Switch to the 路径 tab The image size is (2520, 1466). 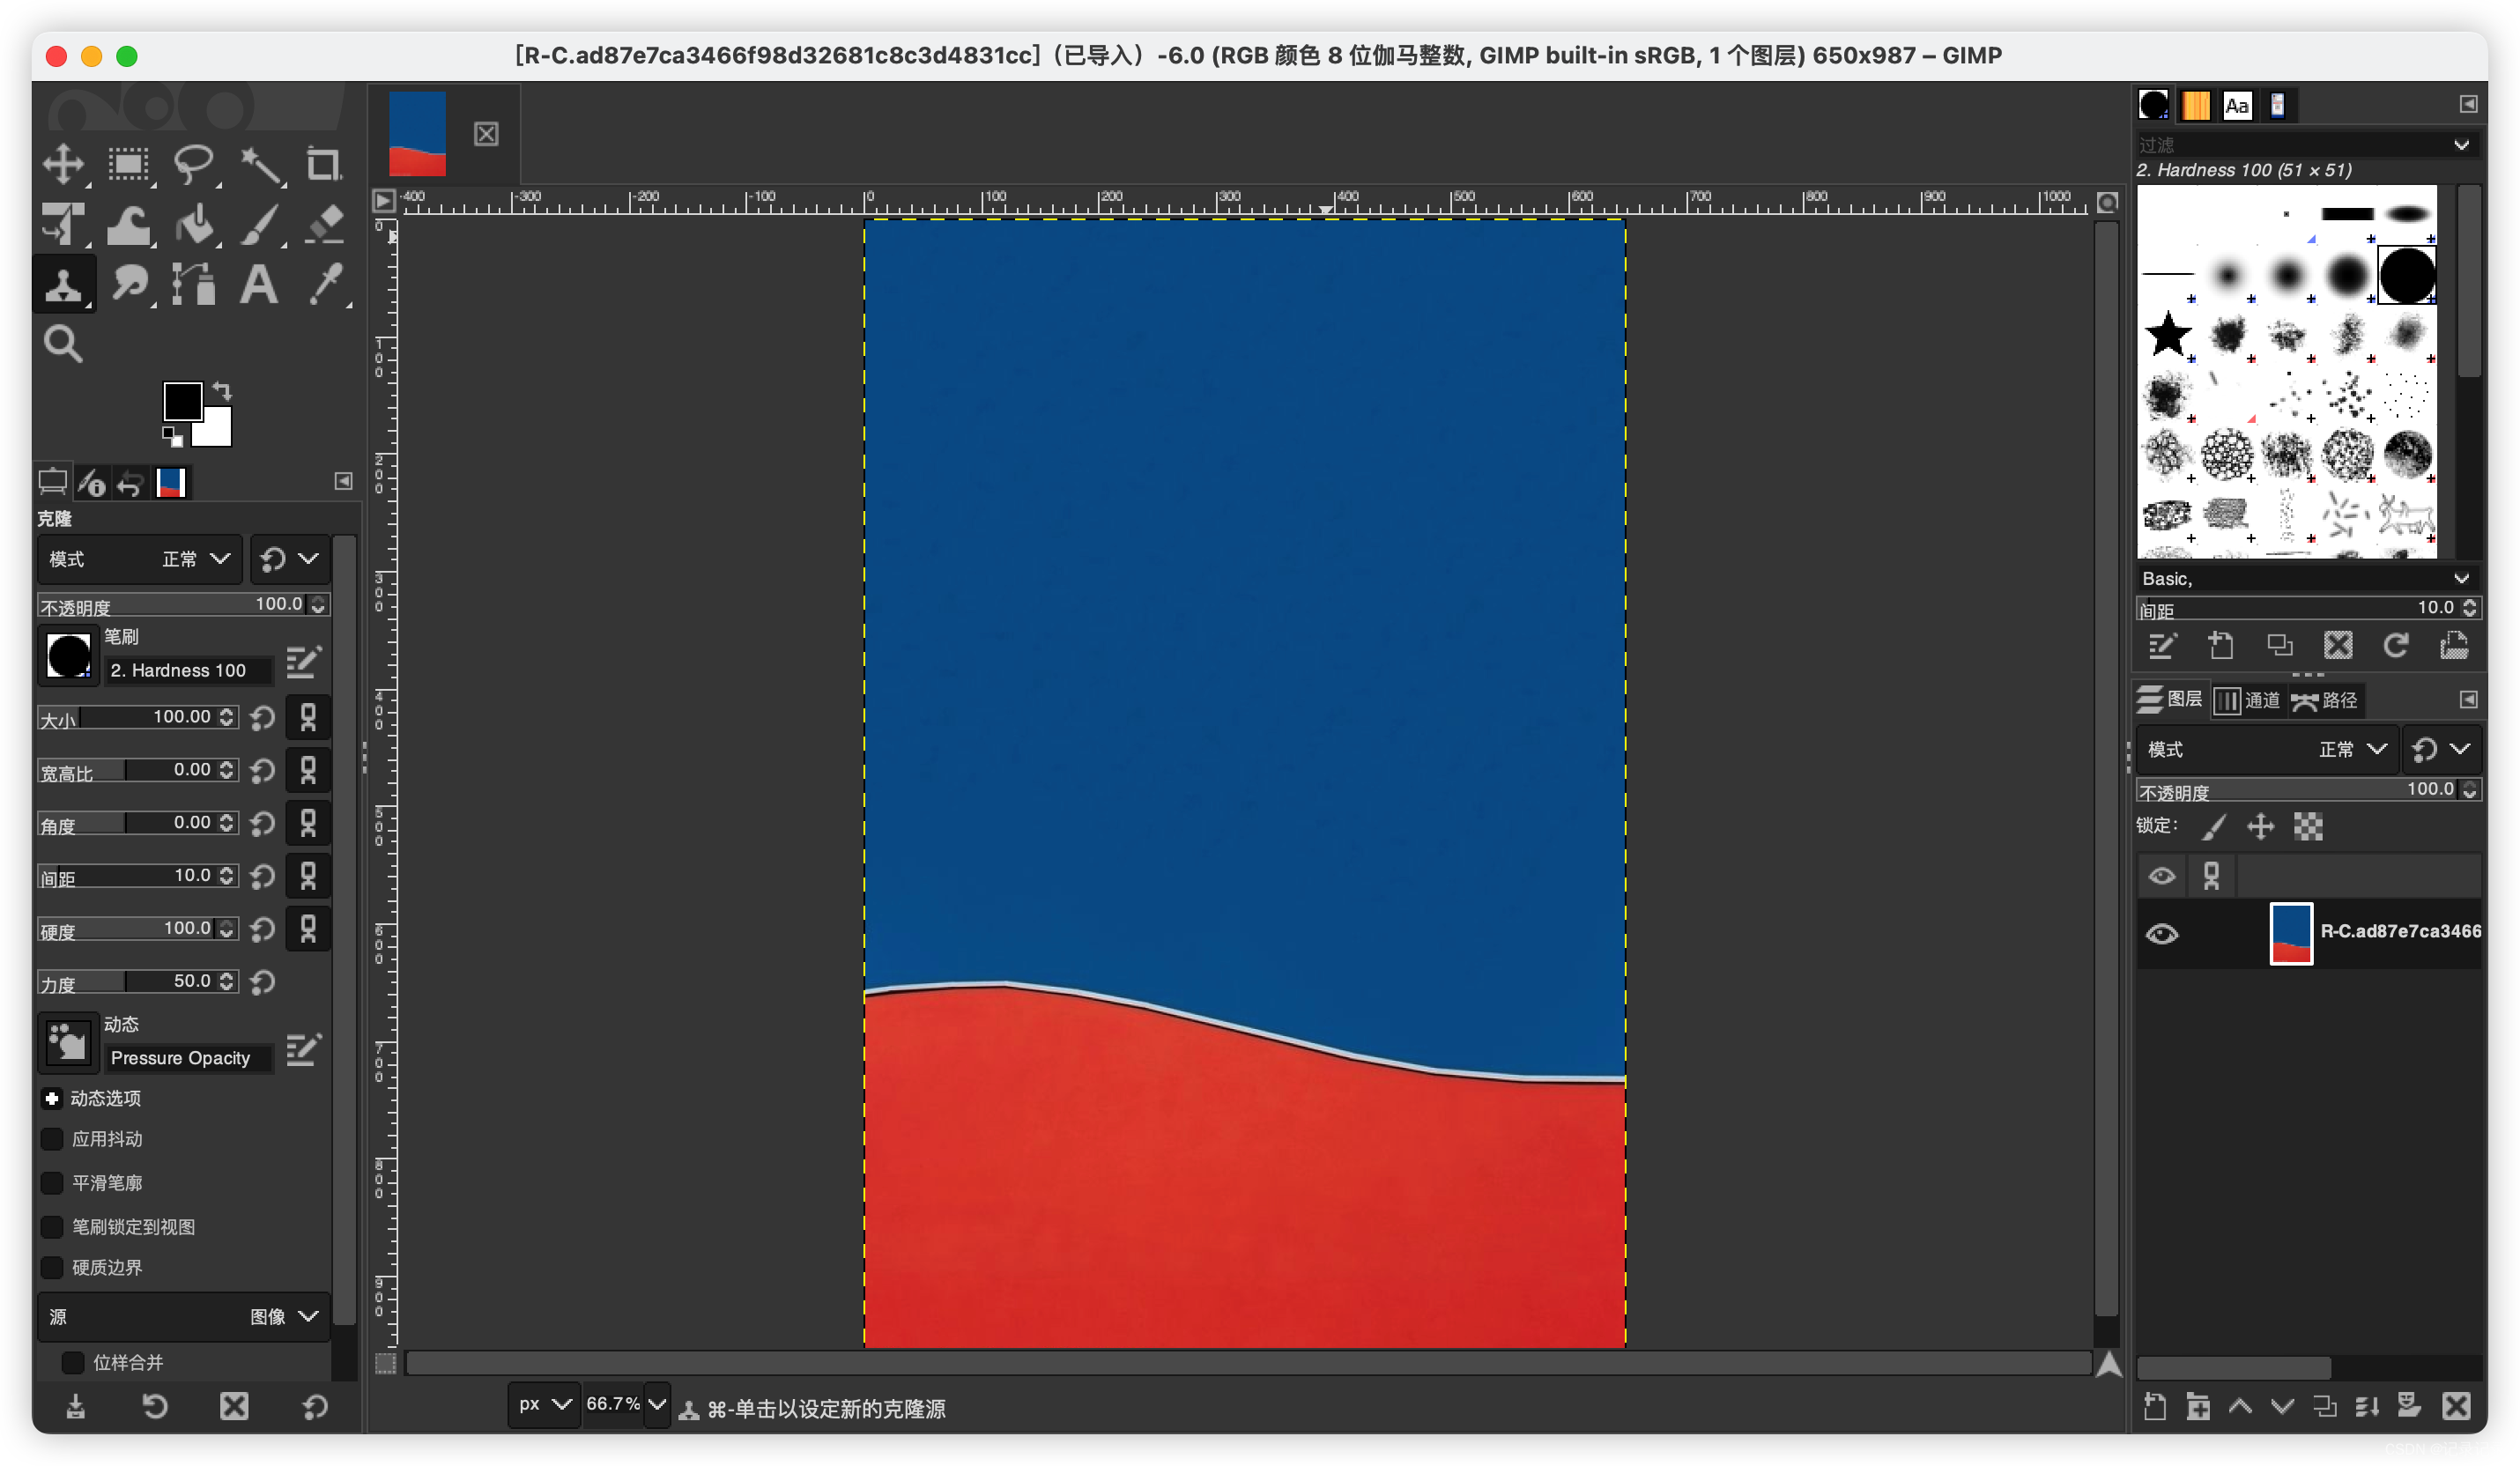[x=2326, y=700]
